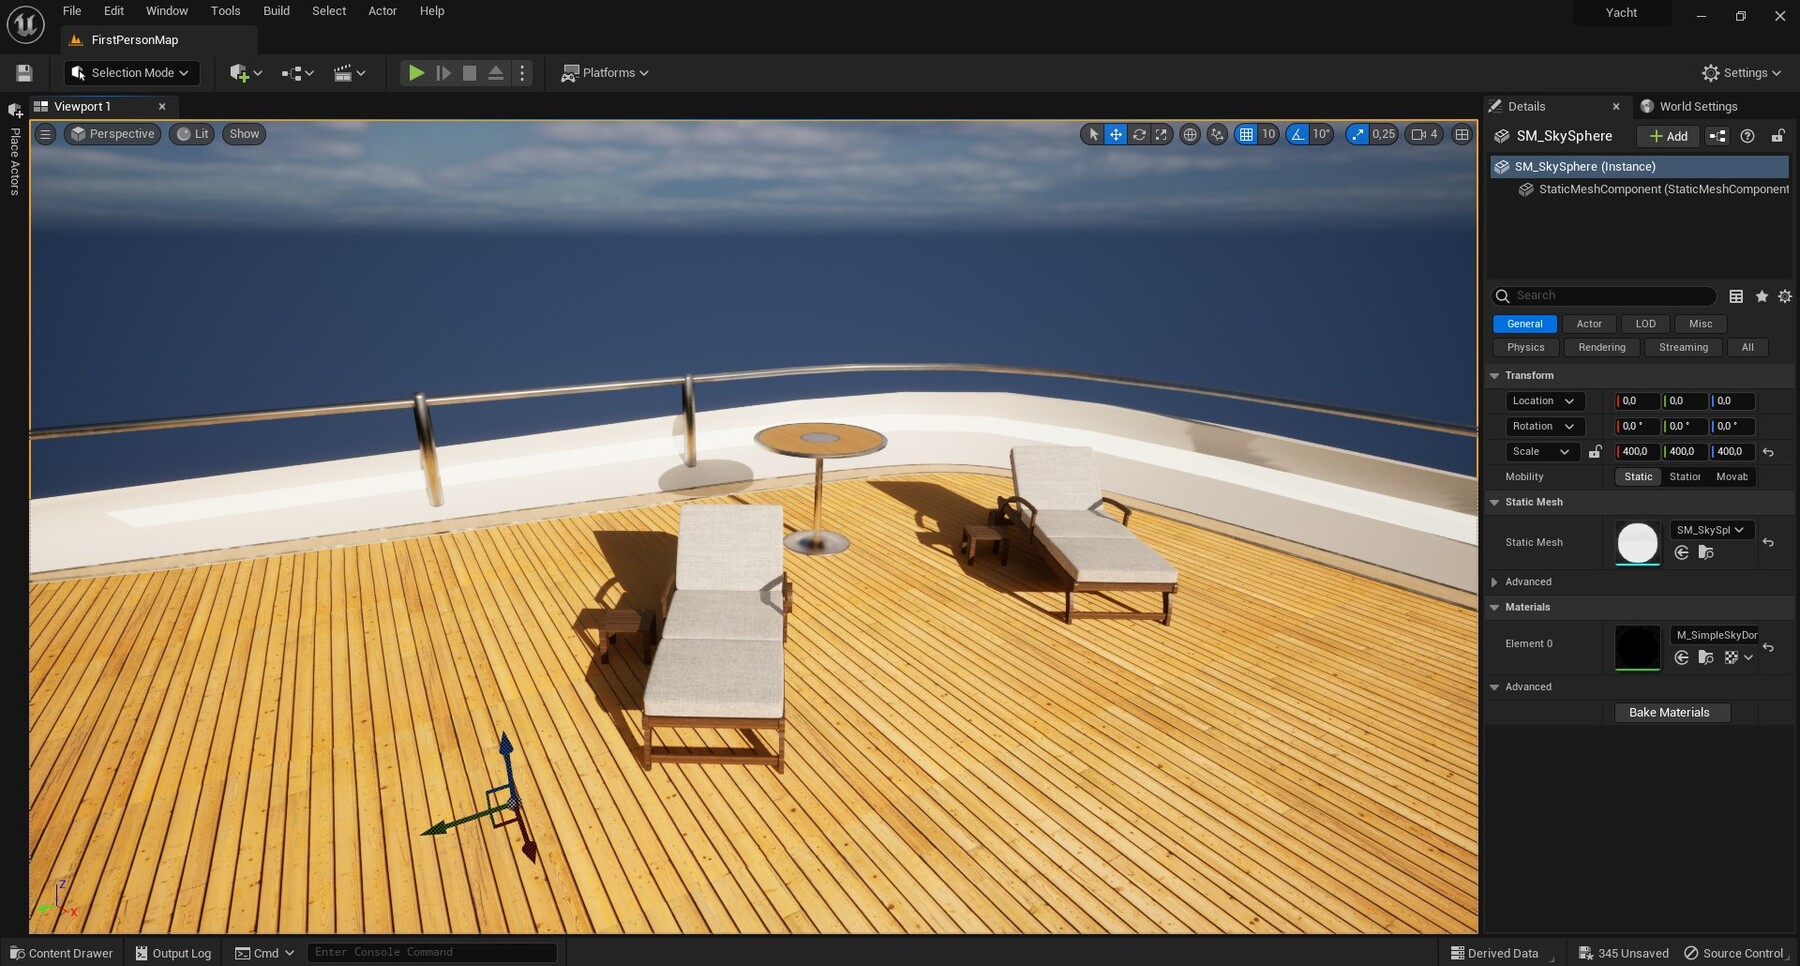Collapse the Transform section
Image resolution: width=1800 pixels, height=966 pixels.
pyautogui.click(x=1495, y=375)
